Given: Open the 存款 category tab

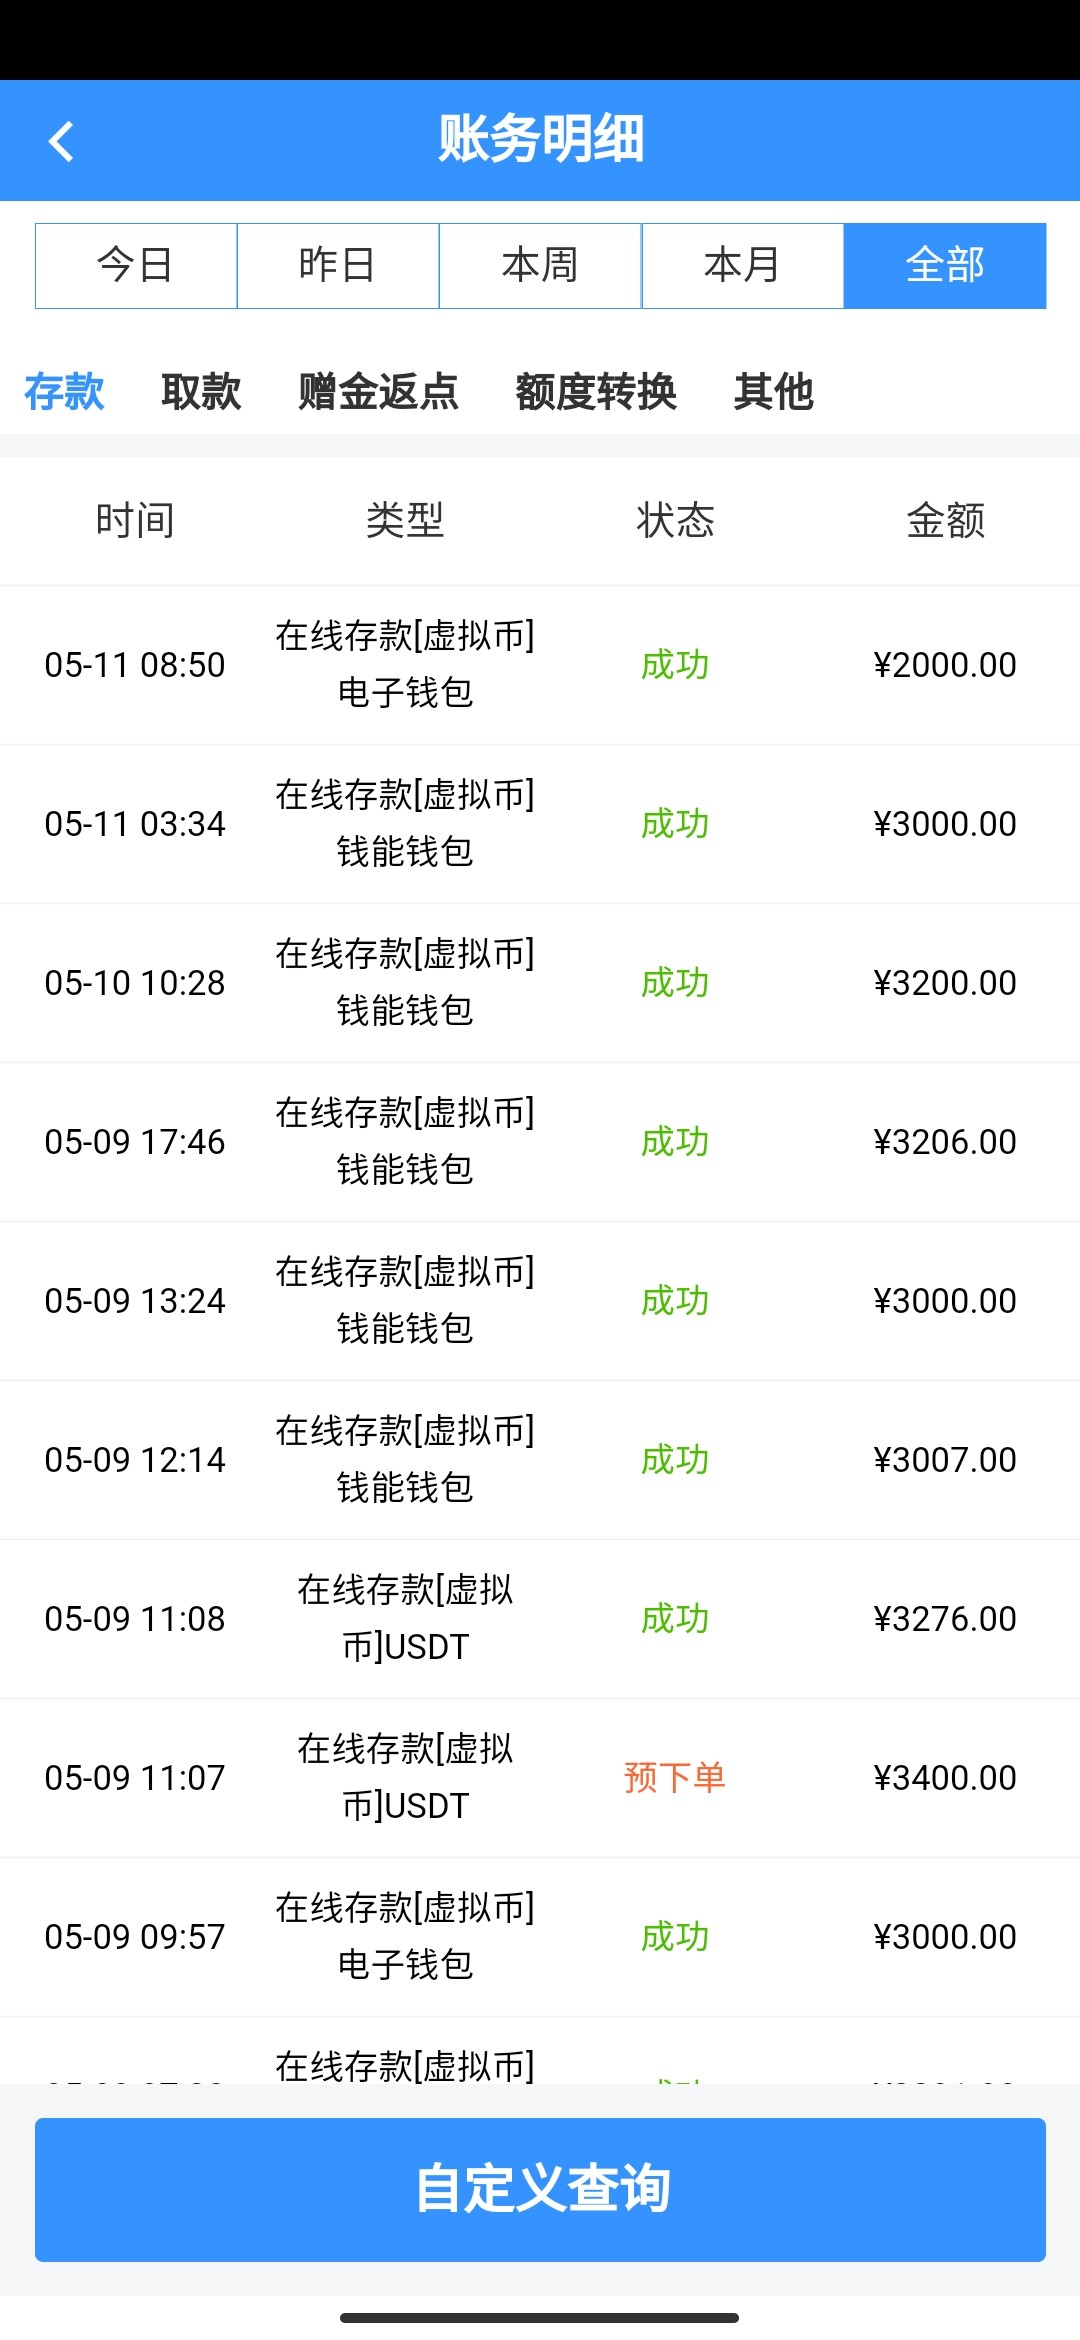Looking at the screenshot, I should (64, 391).
